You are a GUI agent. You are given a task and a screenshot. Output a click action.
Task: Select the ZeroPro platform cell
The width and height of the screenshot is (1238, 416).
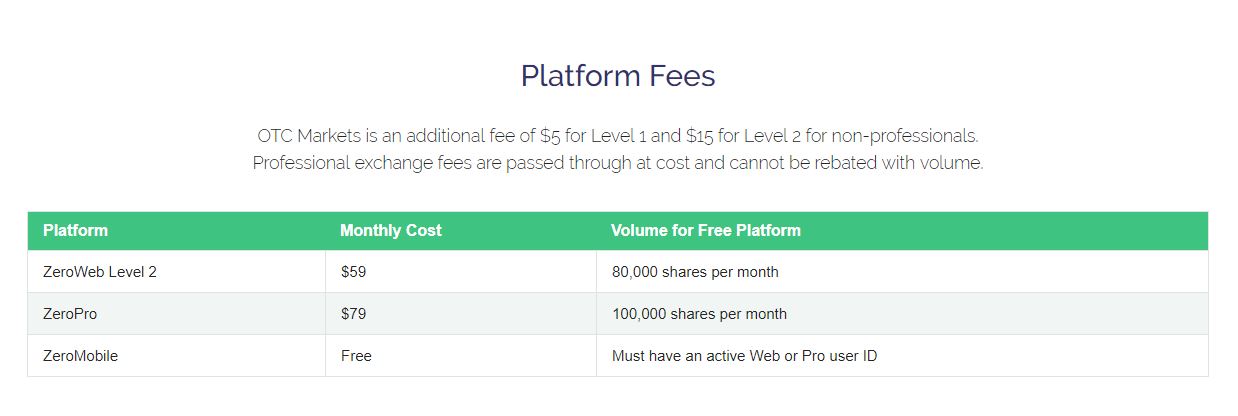176,313
